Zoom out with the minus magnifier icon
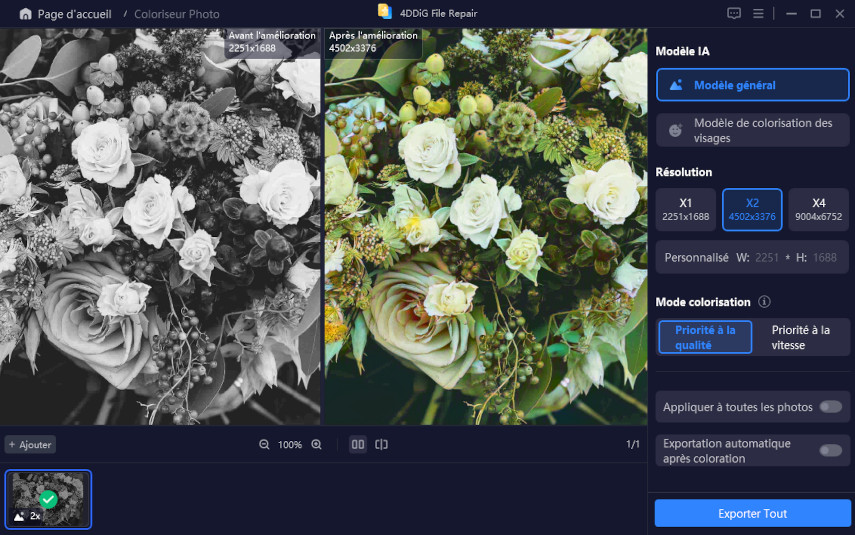Viewport: 855px width, 535px height. [264, 444]
